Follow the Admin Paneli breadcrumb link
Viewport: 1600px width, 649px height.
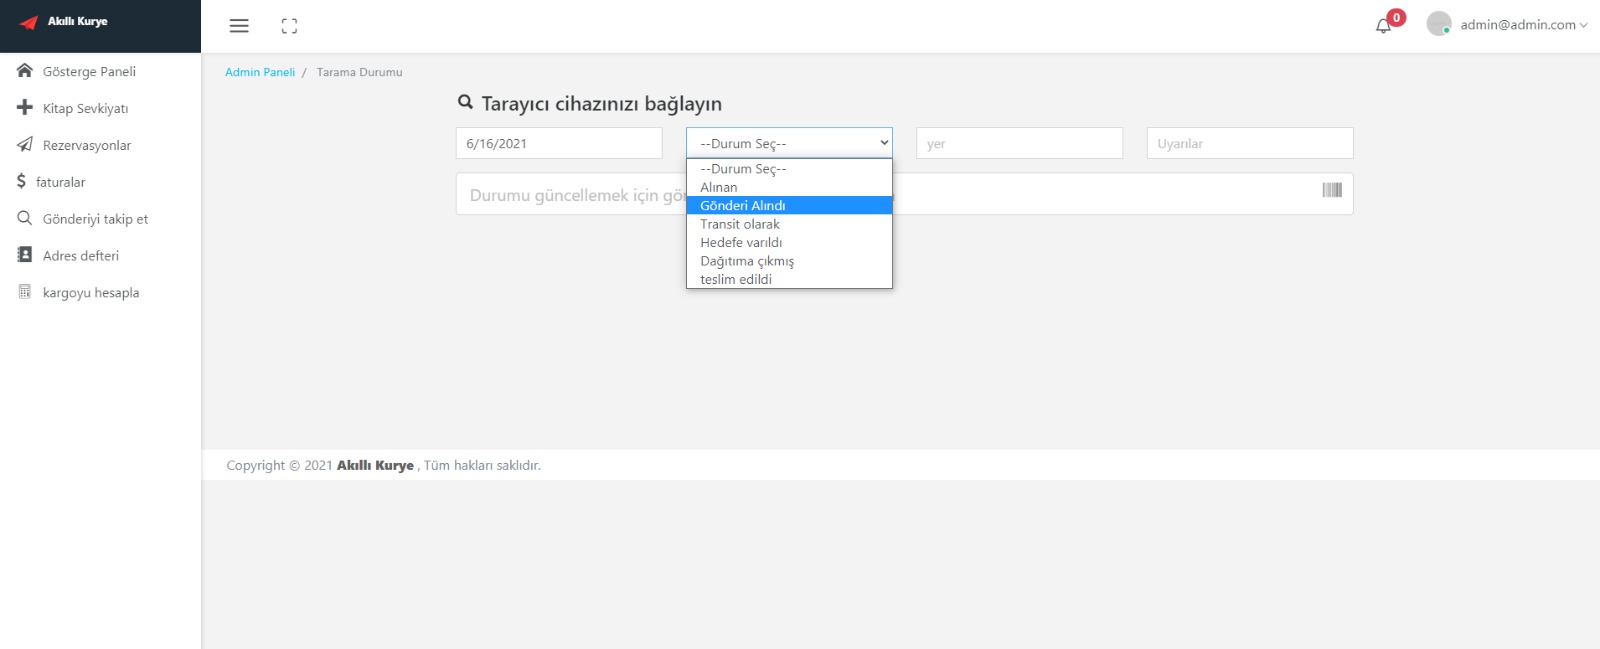260,72
